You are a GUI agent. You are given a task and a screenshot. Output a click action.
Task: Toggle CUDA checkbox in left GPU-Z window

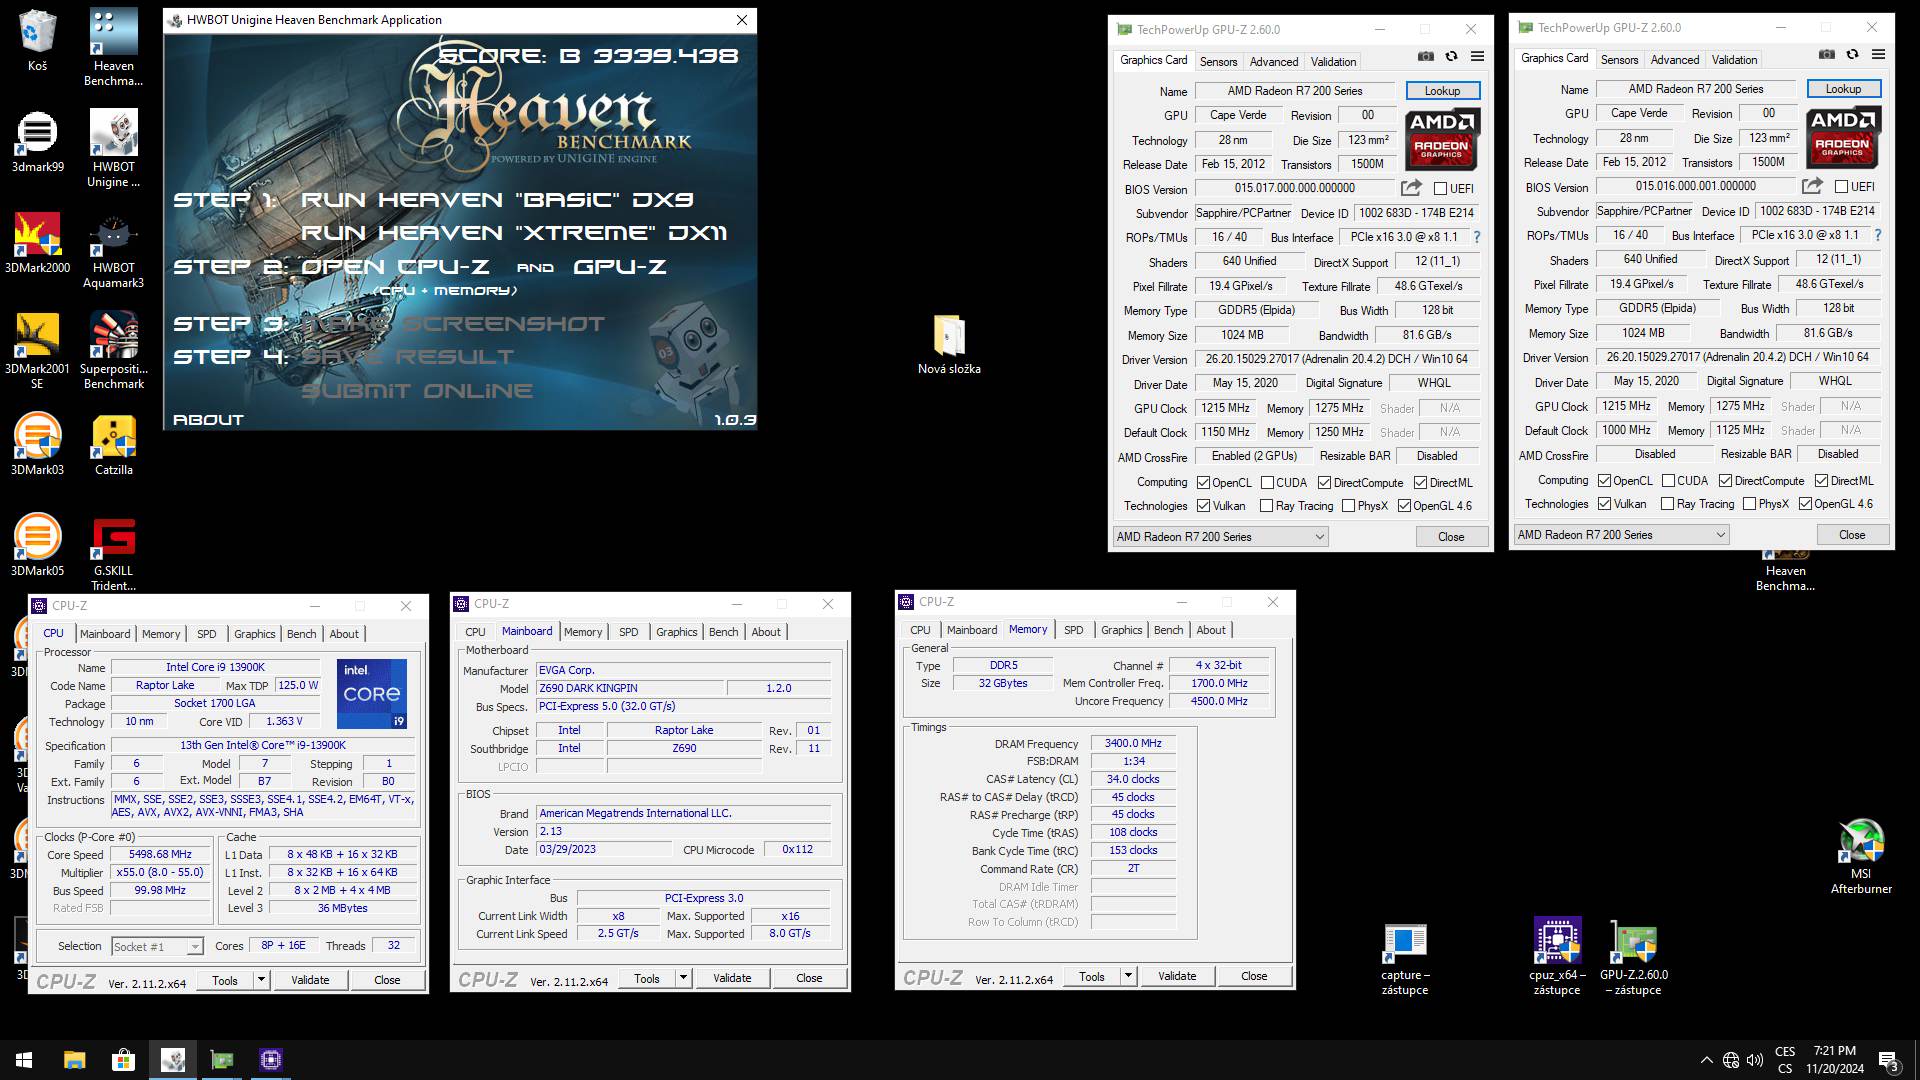tap(1267, 483)
